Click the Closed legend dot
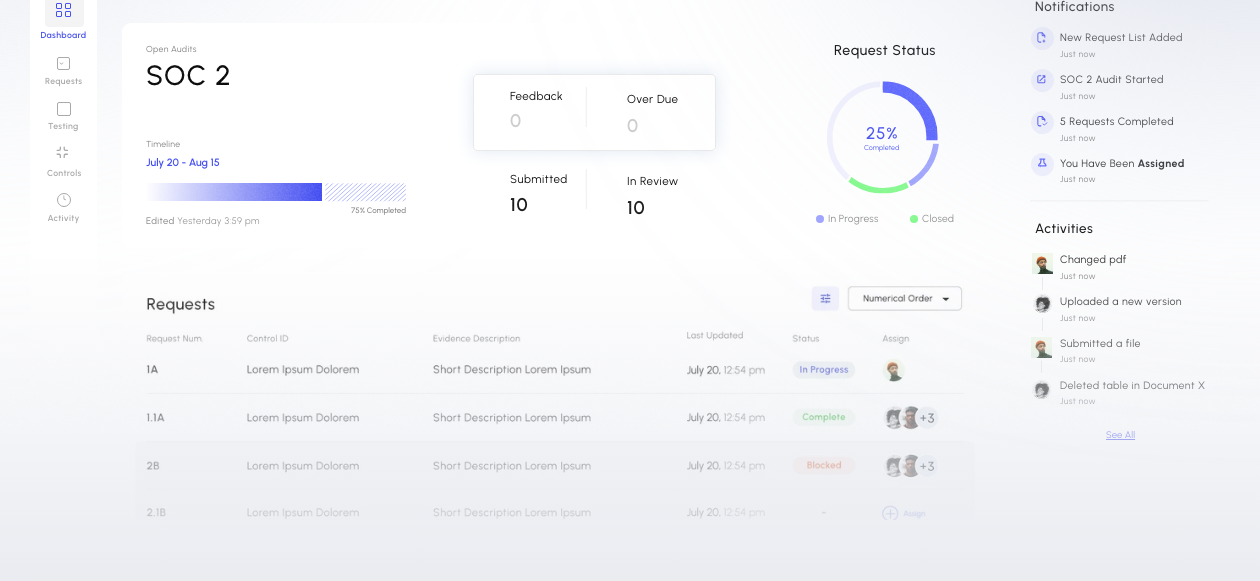 (914, 219)
